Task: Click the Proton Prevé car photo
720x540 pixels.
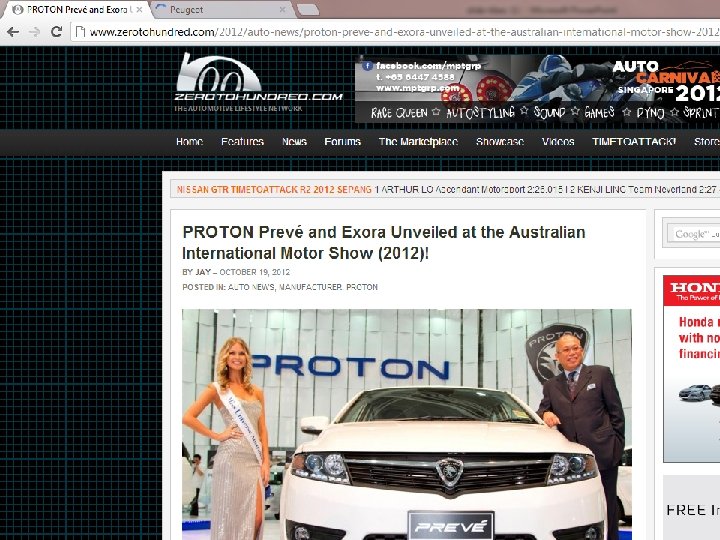Action: pos(407,424)
